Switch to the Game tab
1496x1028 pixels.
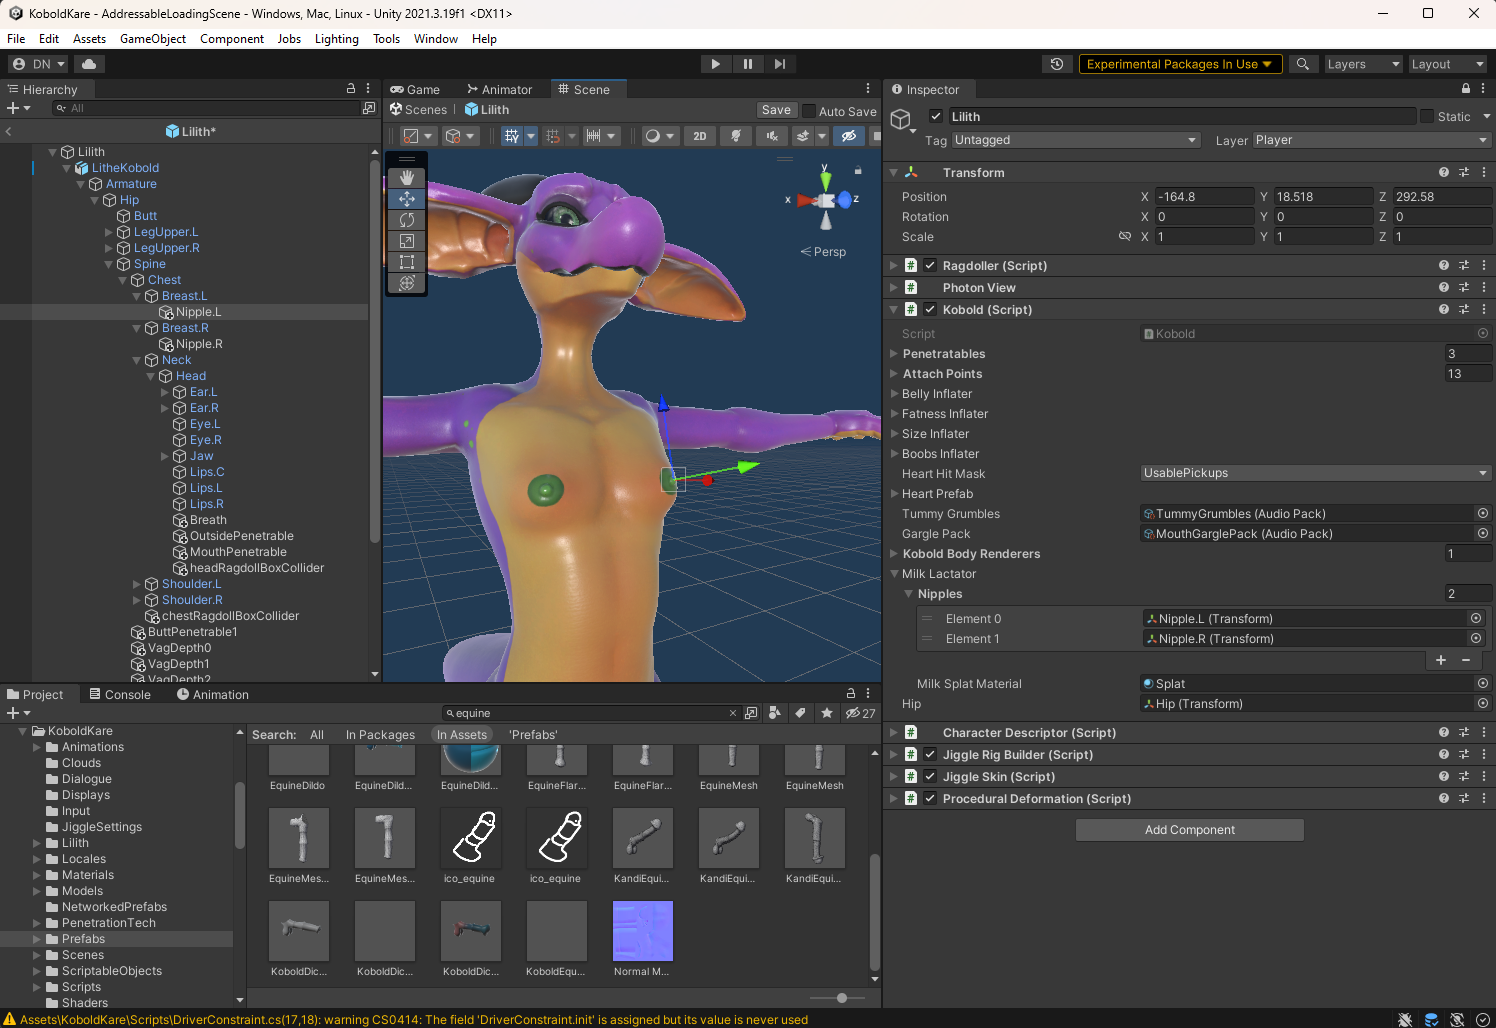415,90
